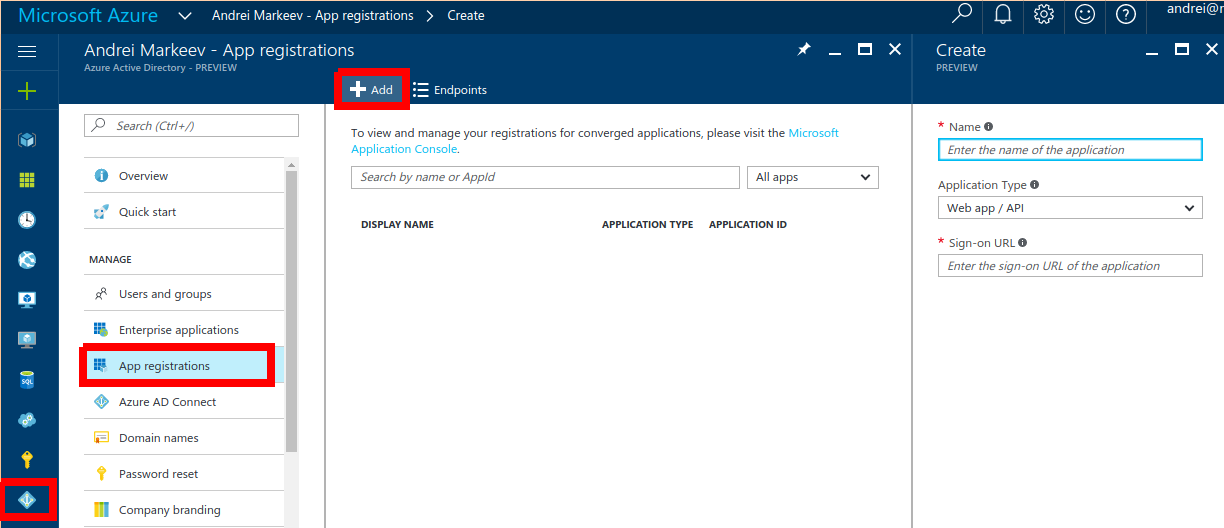
Task: Sort by the DISPLAY NAME column header
Action: 397,225
